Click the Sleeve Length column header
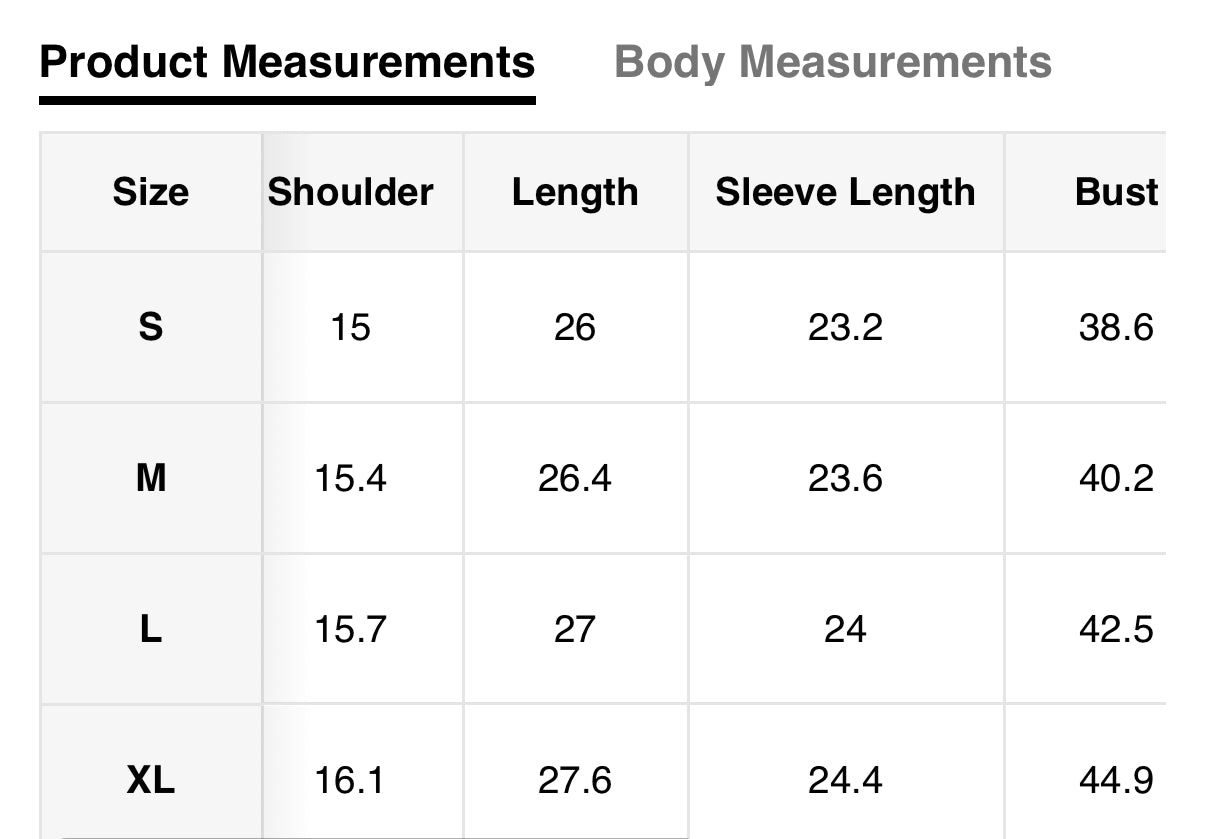 click(845, 192)
